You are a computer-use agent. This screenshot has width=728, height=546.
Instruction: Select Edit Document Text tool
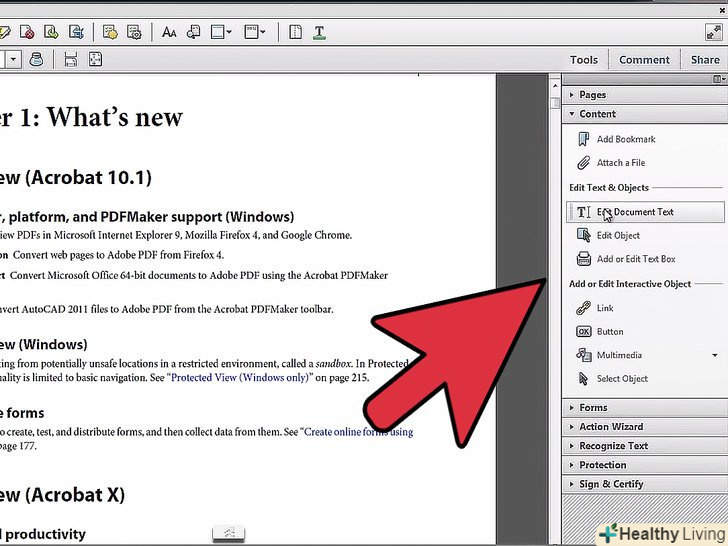coord(645,212)
